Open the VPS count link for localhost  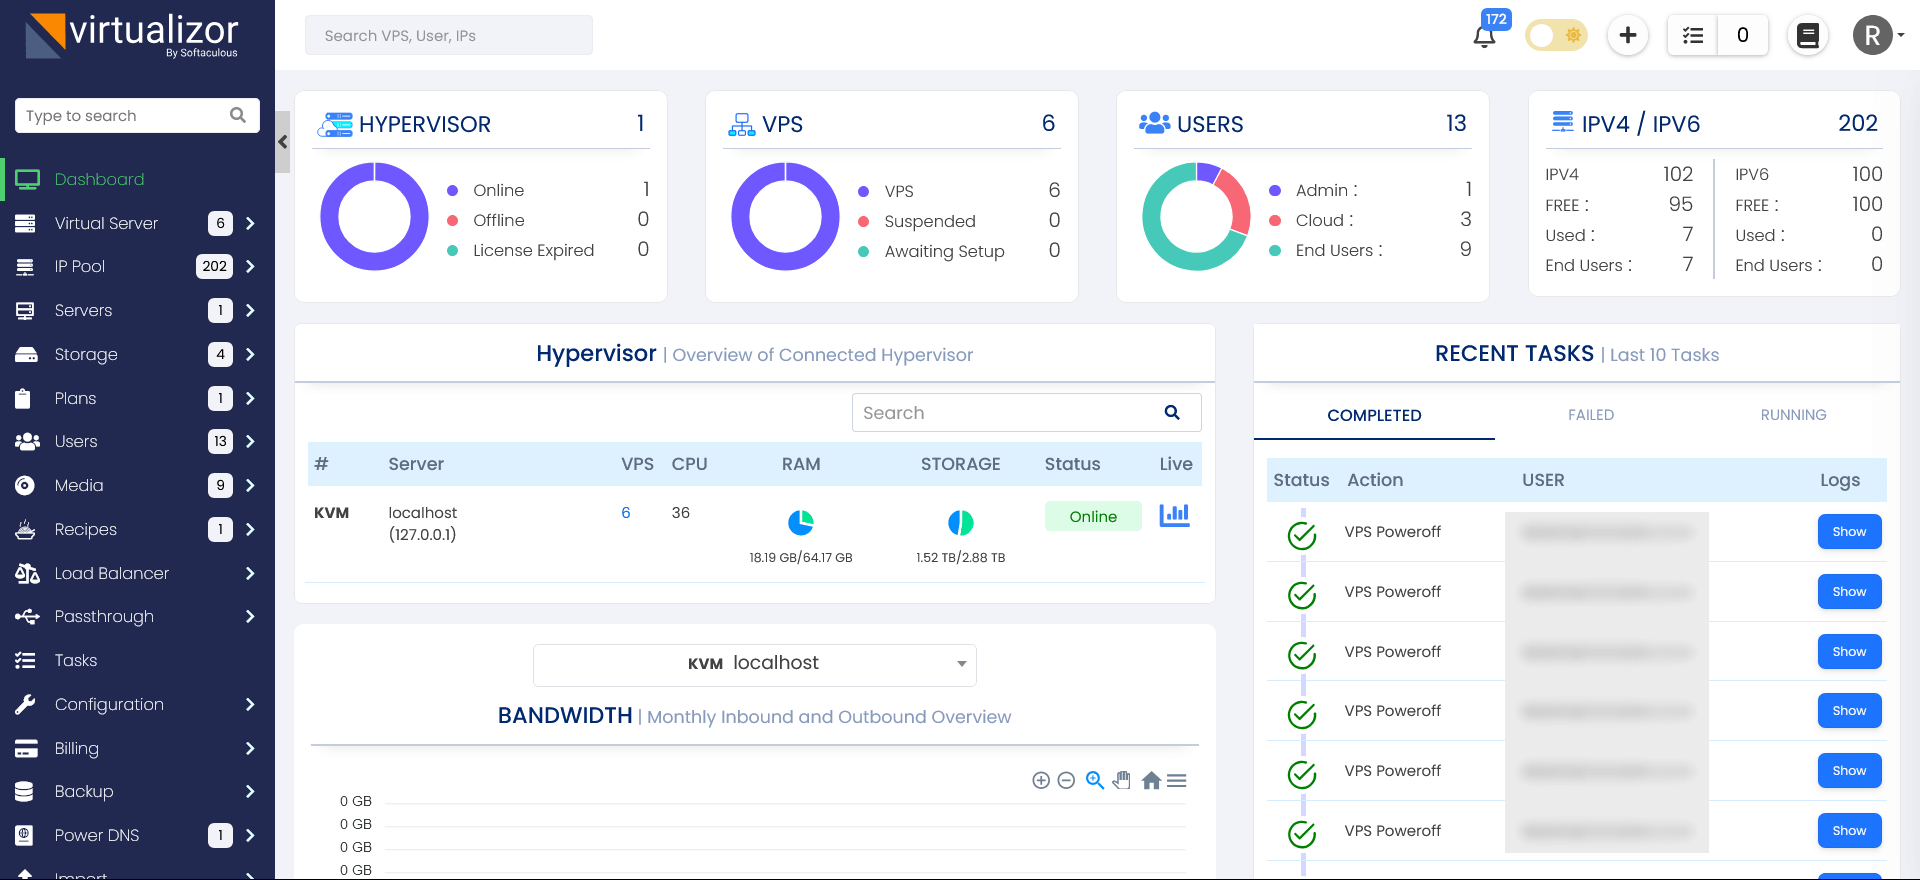click(x=626, y=513)
